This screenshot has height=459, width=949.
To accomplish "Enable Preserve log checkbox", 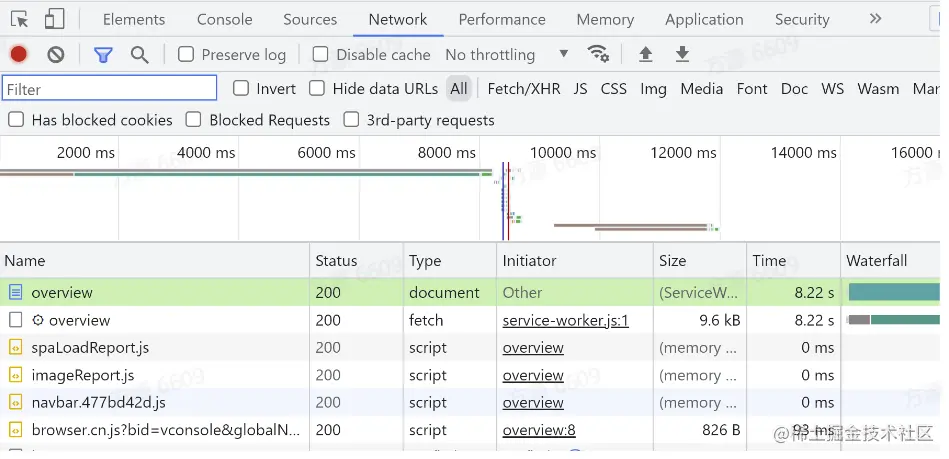I will pos(186,55).
